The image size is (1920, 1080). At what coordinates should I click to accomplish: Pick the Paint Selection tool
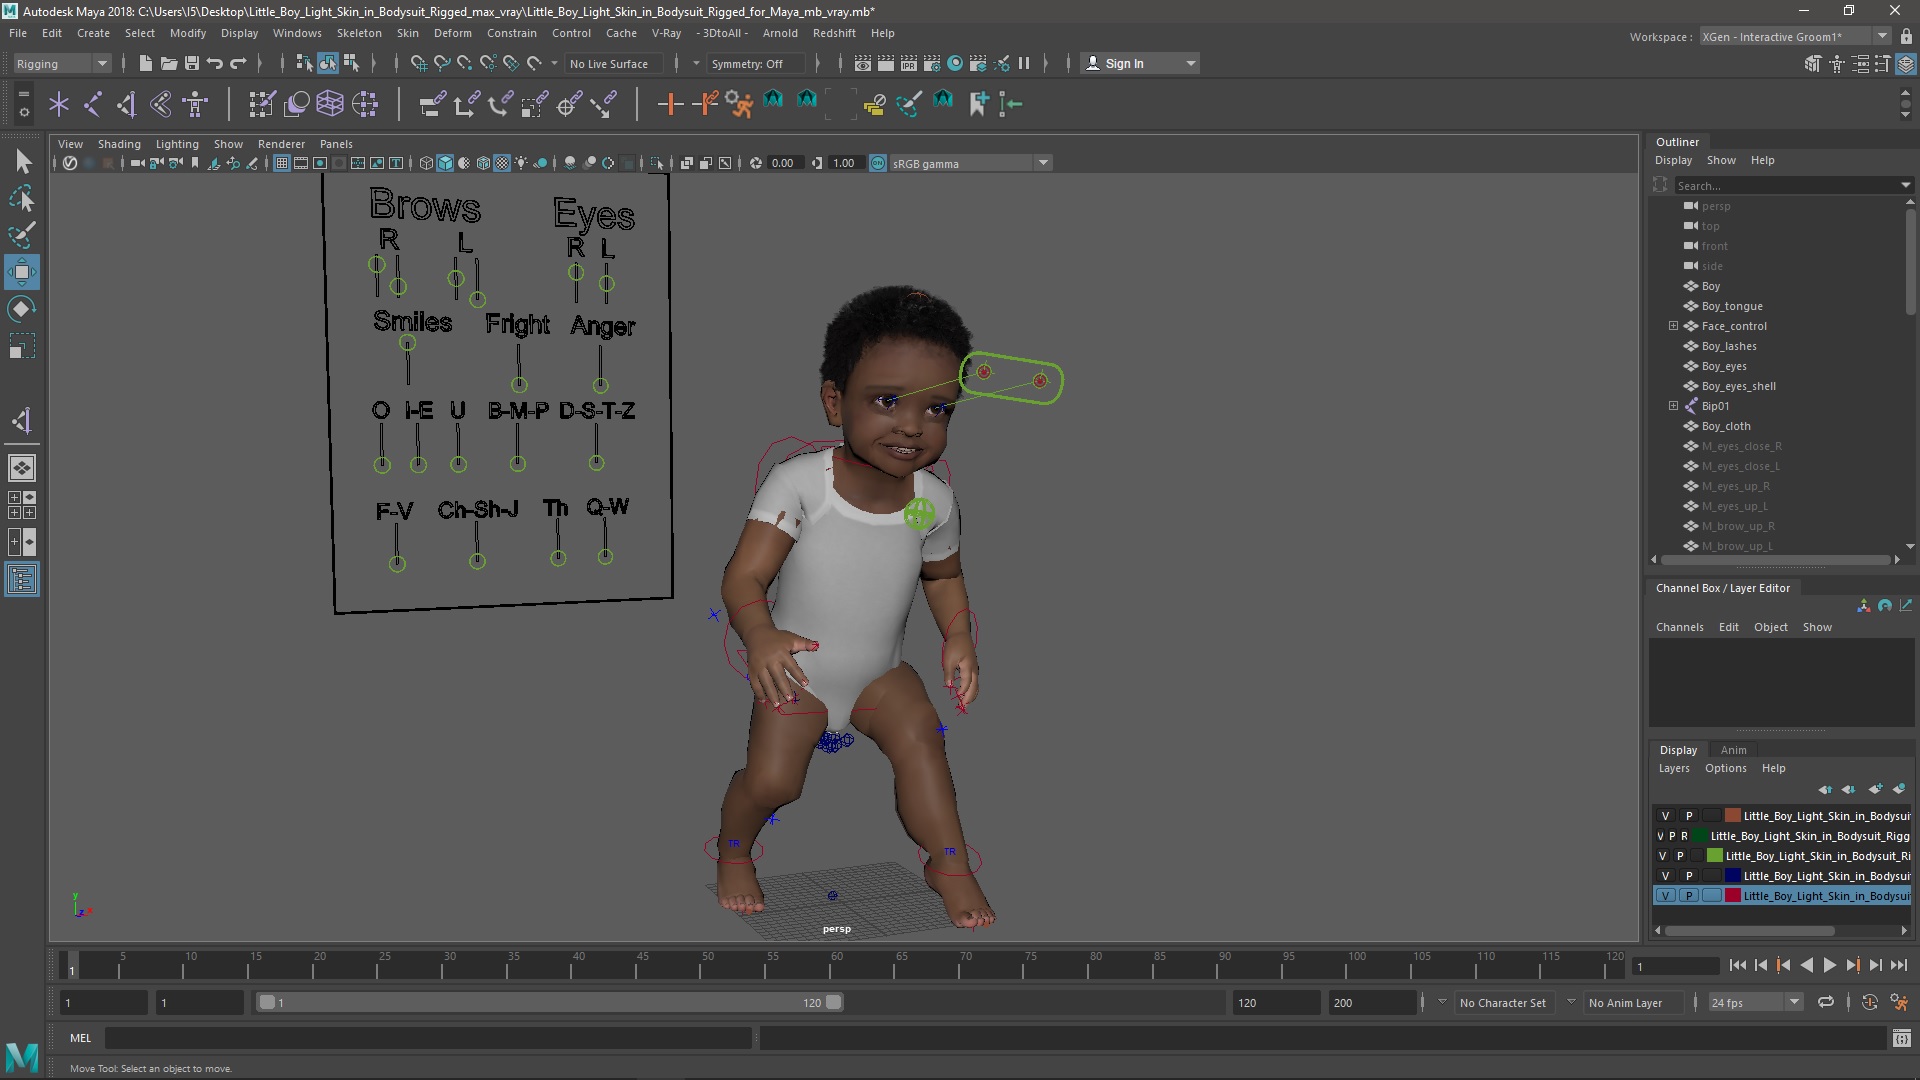22,236
